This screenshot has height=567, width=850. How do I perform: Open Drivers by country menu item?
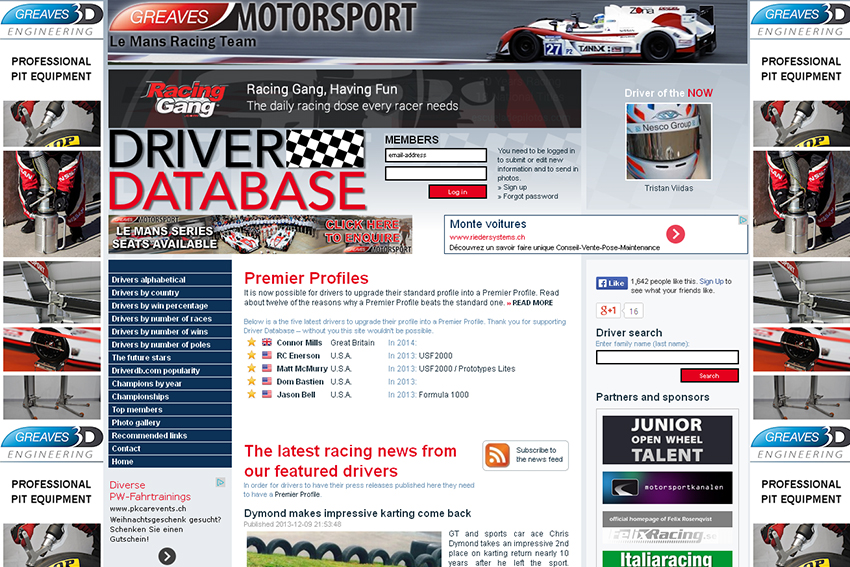click(x=170, y=293)
